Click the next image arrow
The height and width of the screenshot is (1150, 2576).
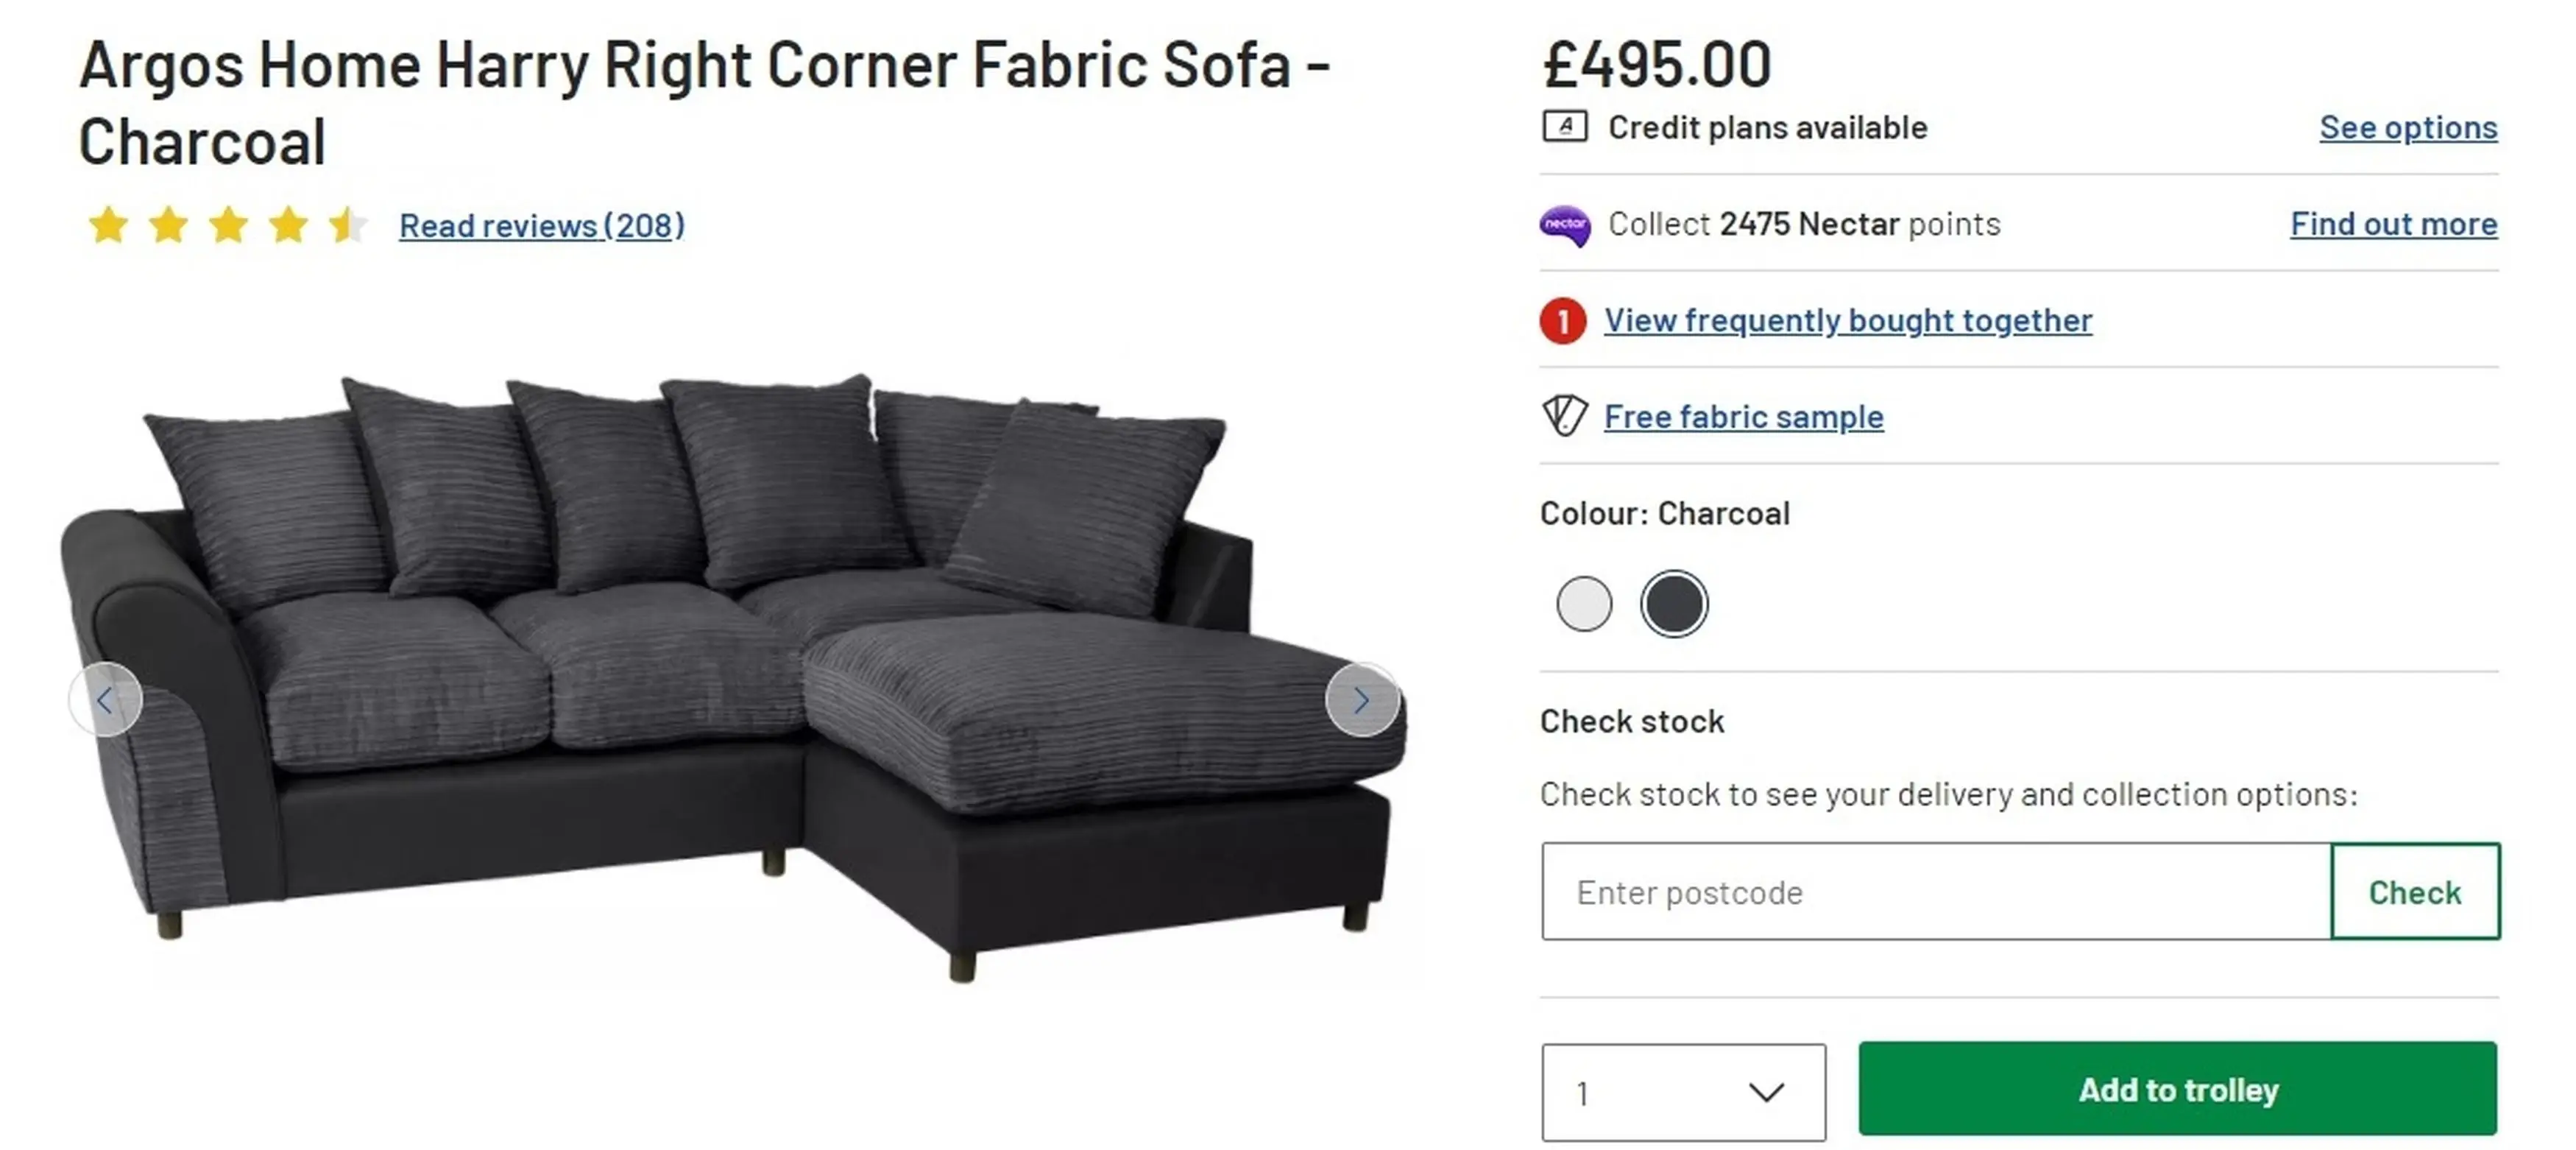1361,700
